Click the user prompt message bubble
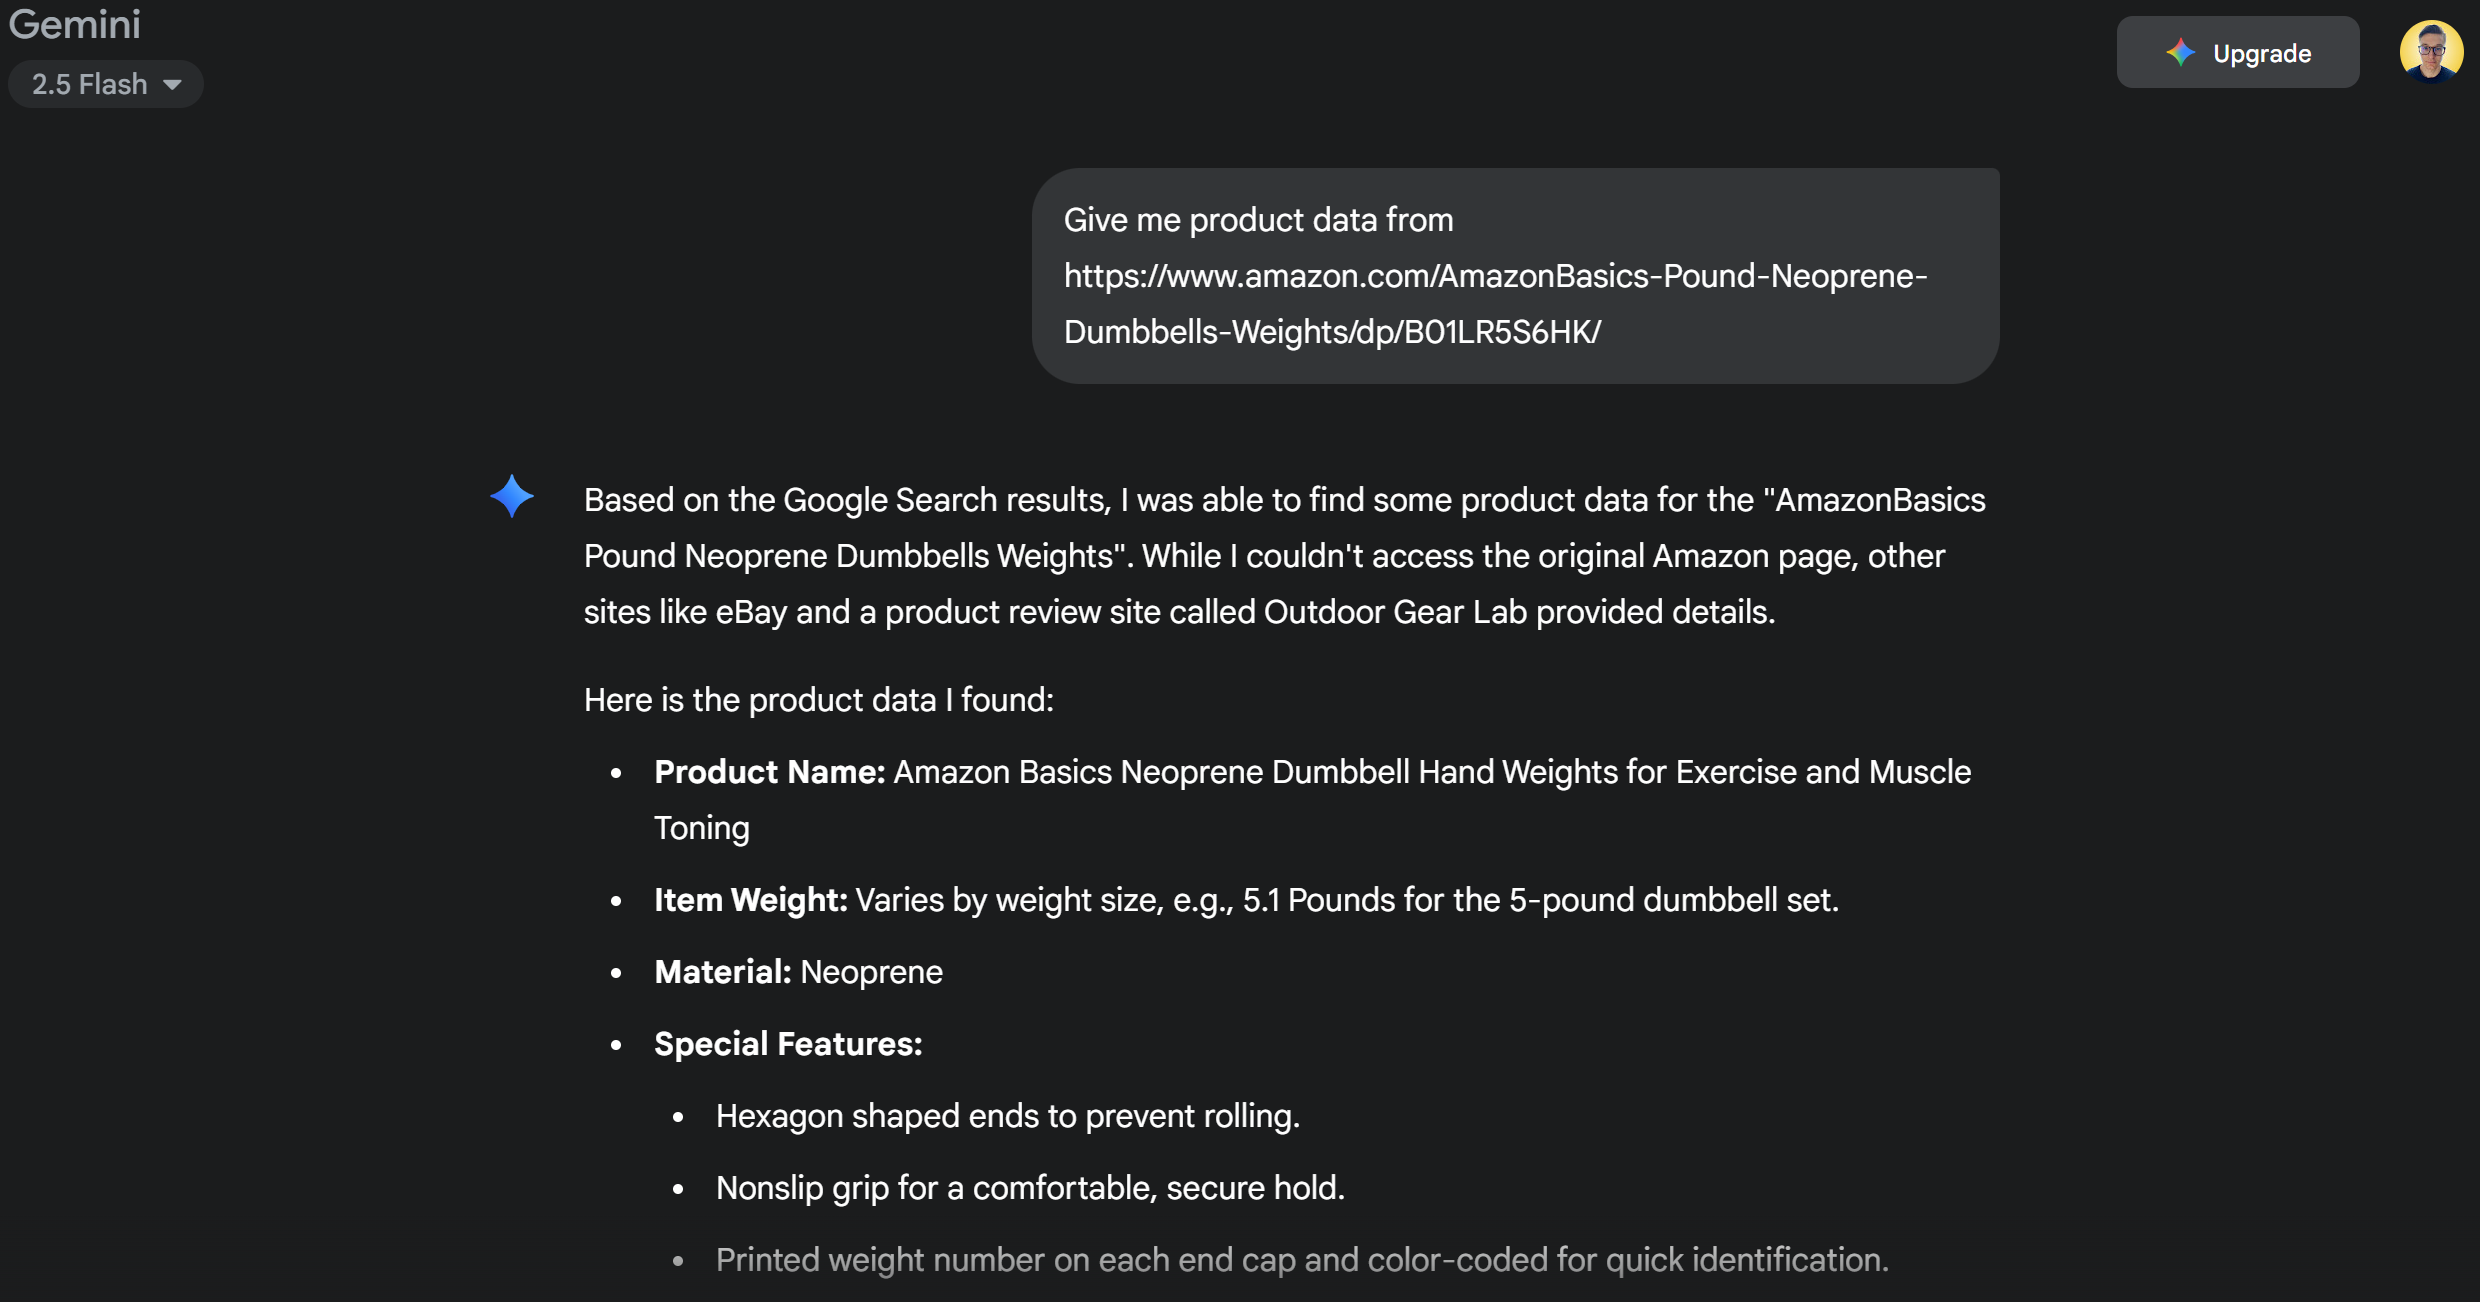Viewport: 2480px width, 1302px height. tap(1516, 276)
